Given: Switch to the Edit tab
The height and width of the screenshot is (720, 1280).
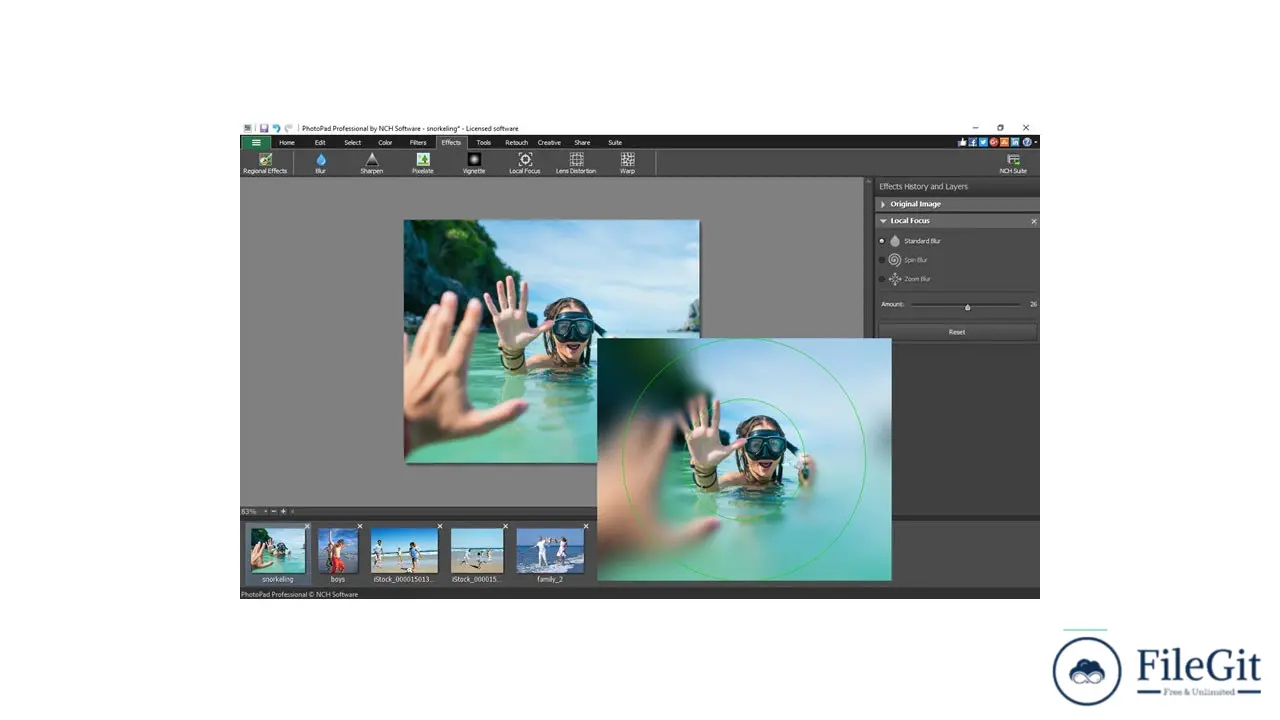Looking at the screenshot, I should pos(320,143).
